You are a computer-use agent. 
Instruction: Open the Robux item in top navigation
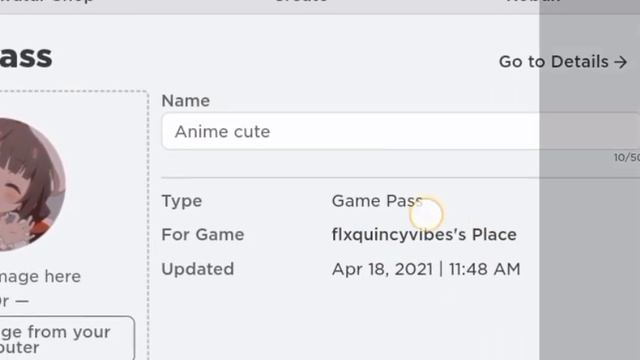pos(533,1)
